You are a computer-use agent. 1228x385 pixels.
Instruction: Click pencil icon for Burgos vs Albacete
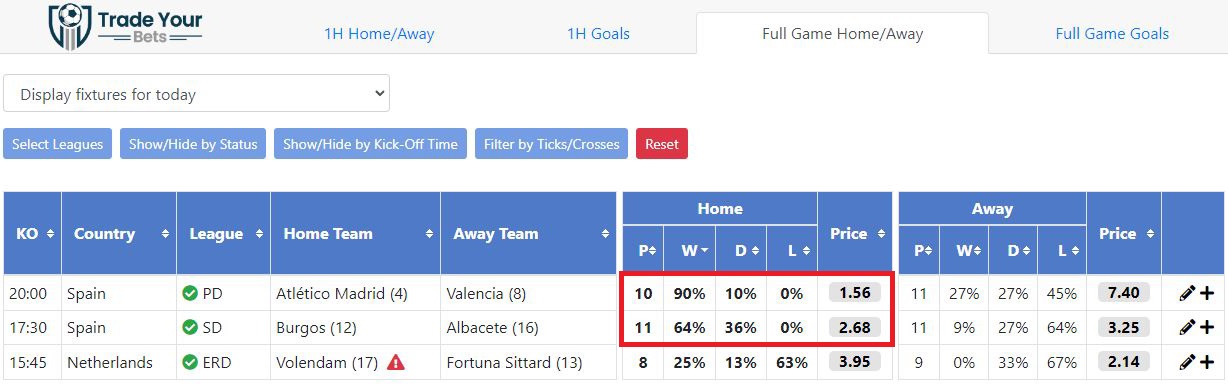point(1187,327)
